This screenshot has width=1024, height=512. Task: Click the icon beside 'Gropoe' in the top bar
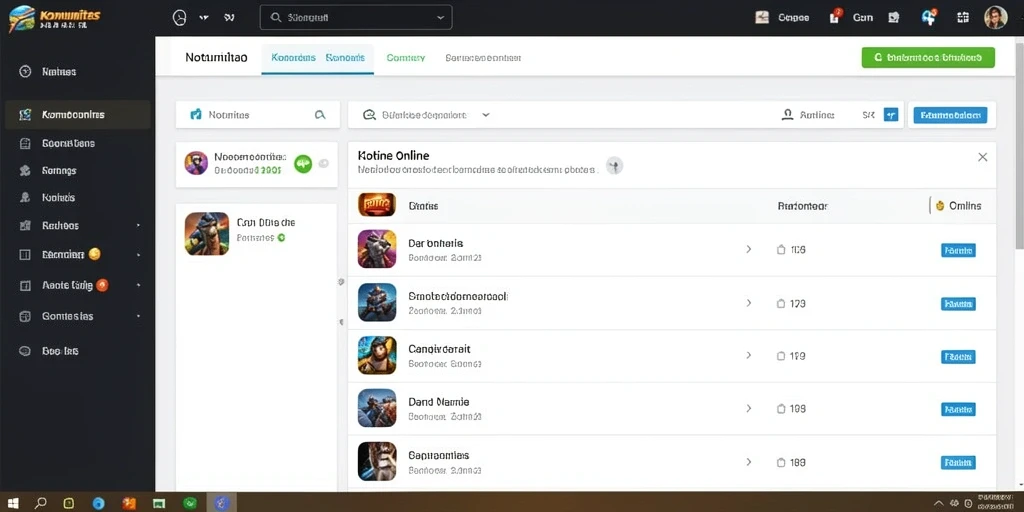pyautogui.click(x=762, y=18)
